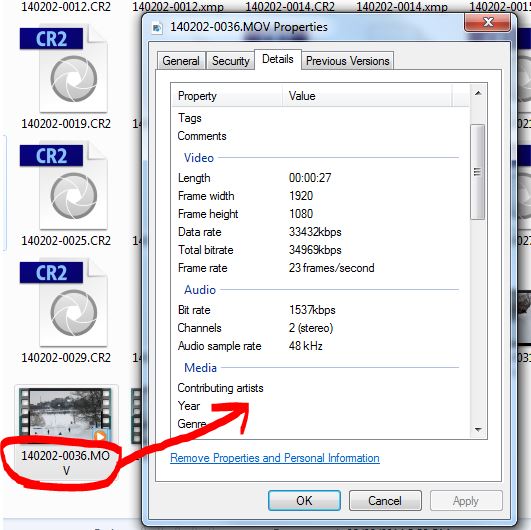531x530 pixels.
Task: Select the 140202-0029.CR2 file icon
Action: (64, 302)
